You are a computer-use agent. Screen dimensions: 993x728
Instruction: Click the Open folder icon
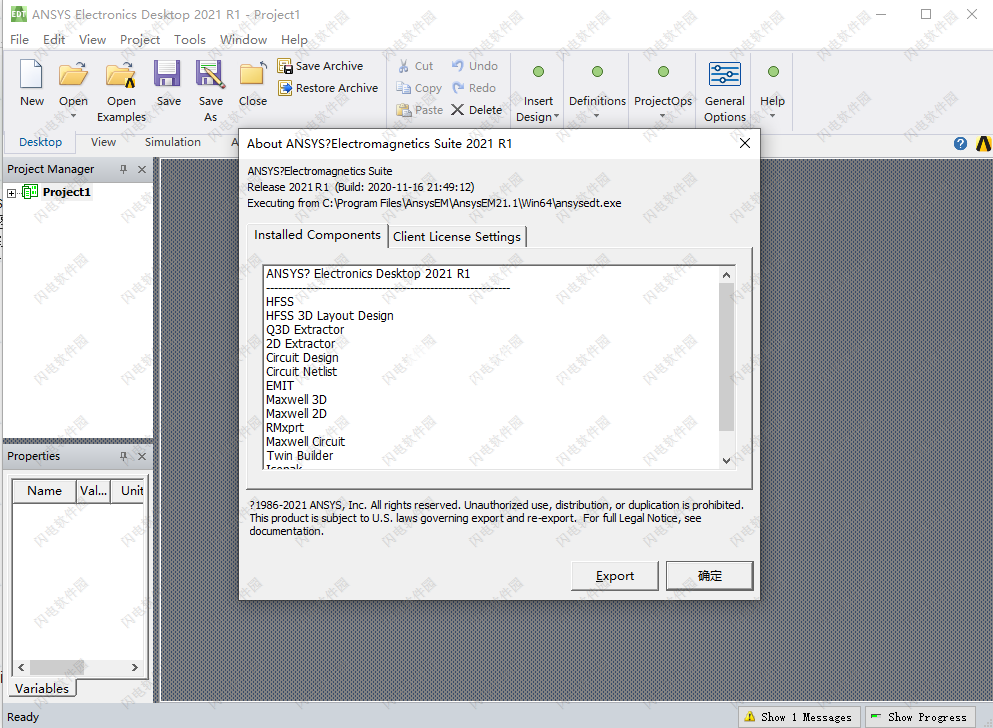(73, 74)
